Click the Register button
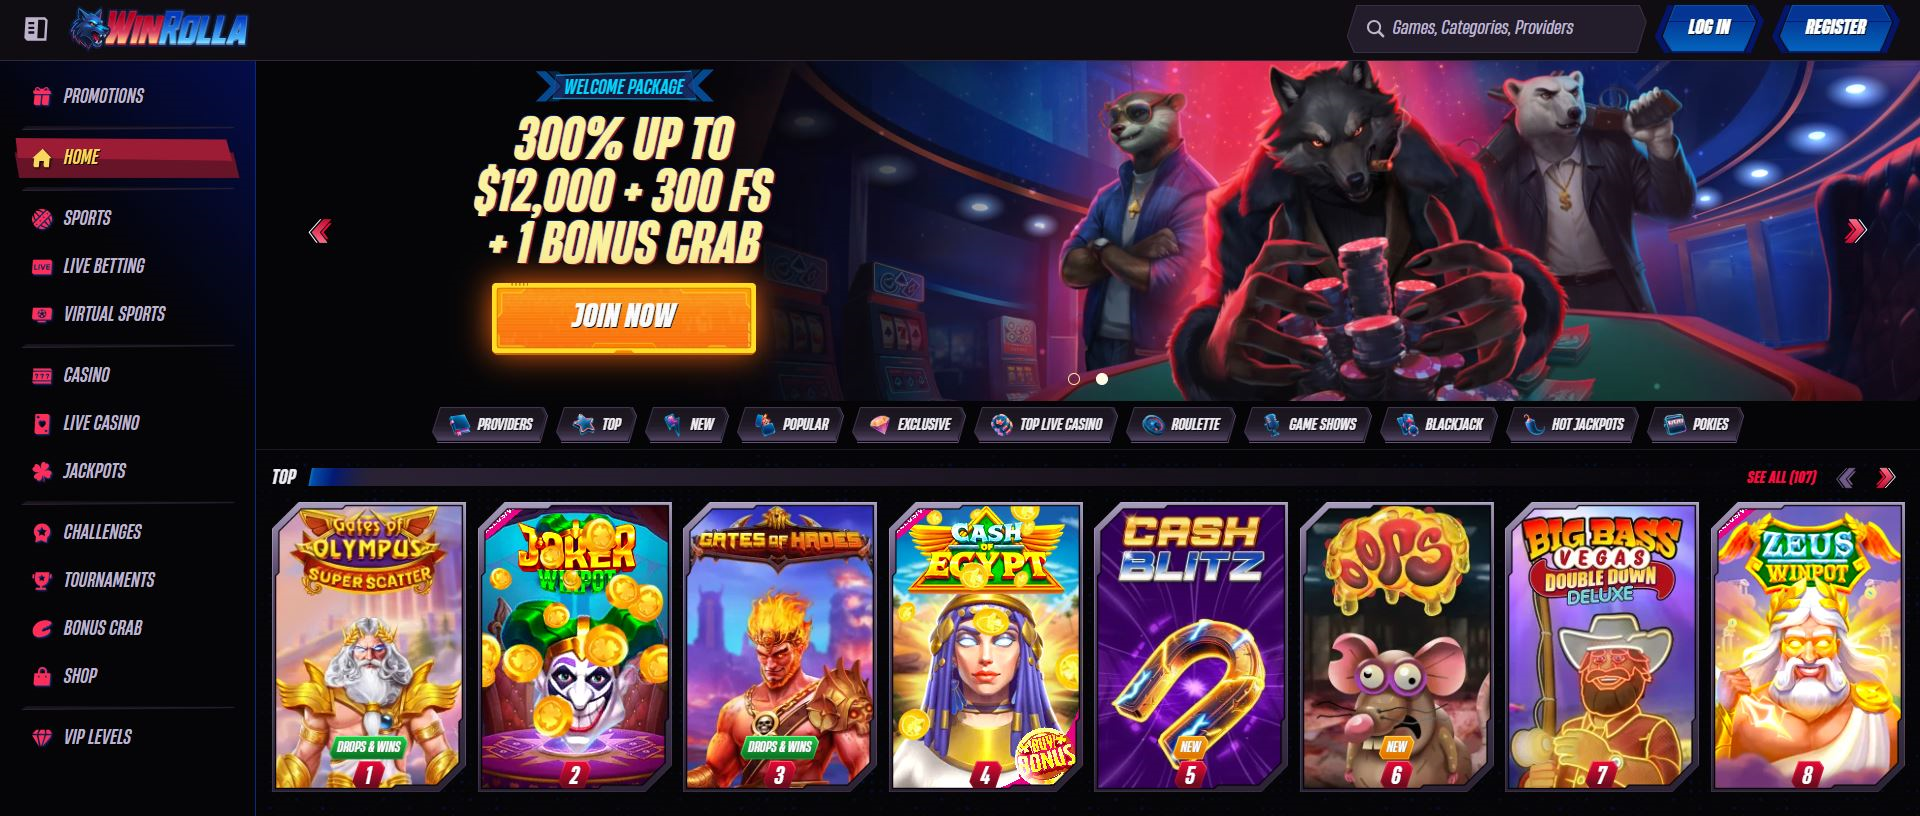Screen dimensions: 1920x816 pyautogui.click(x=1835, y=28)
